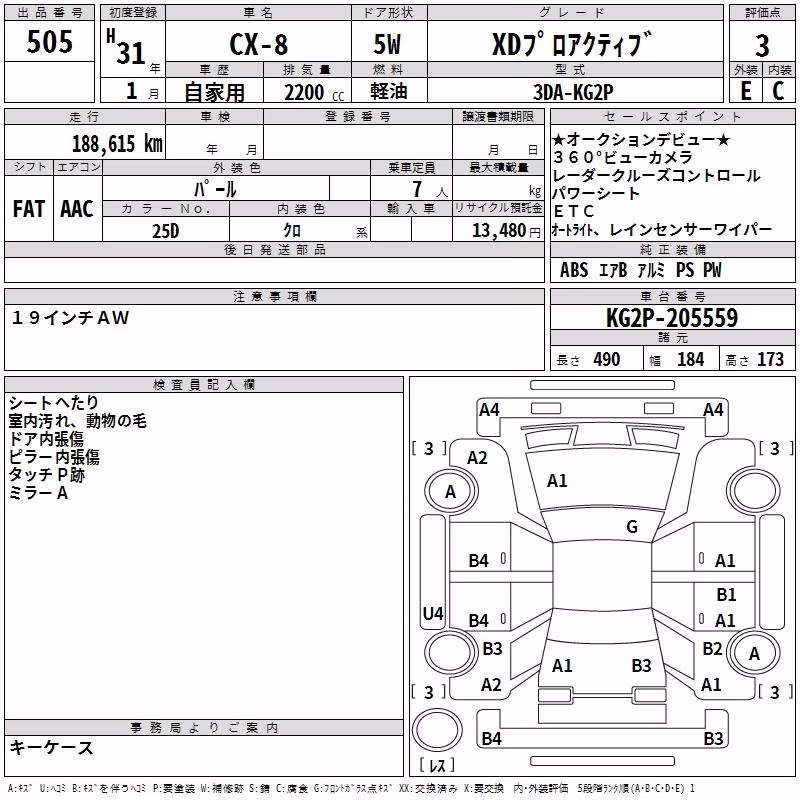Select the recycle deposit 13,480円
800x800 pixels.
tap(506, 231)
